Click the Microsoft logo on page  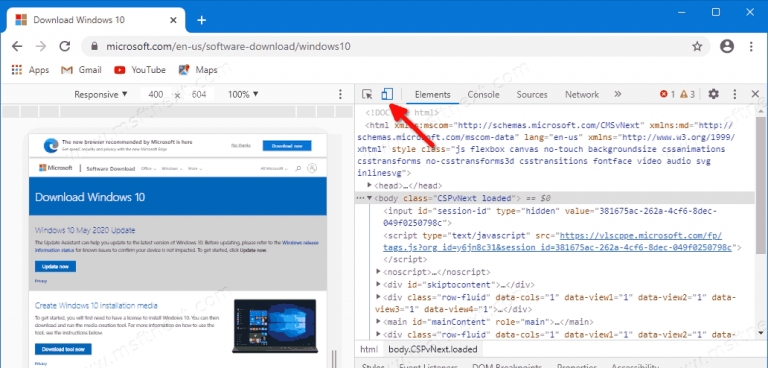coord(55,168)
